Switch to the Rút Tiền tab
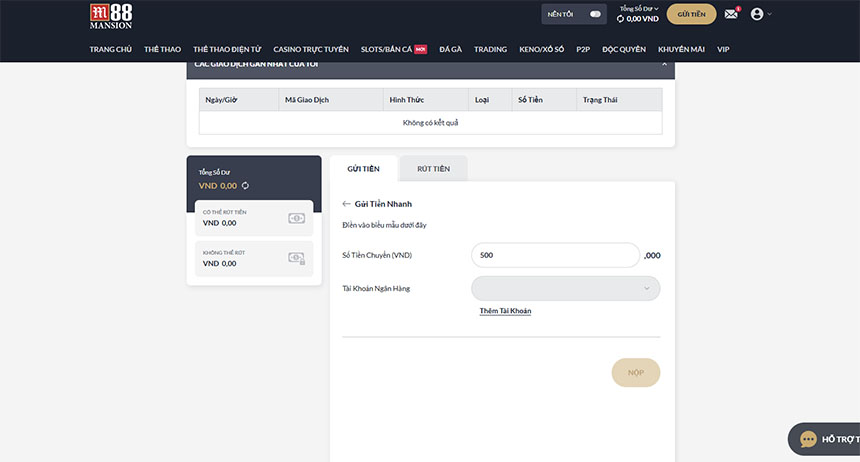The image size is (860, 462). coord(433,168)
